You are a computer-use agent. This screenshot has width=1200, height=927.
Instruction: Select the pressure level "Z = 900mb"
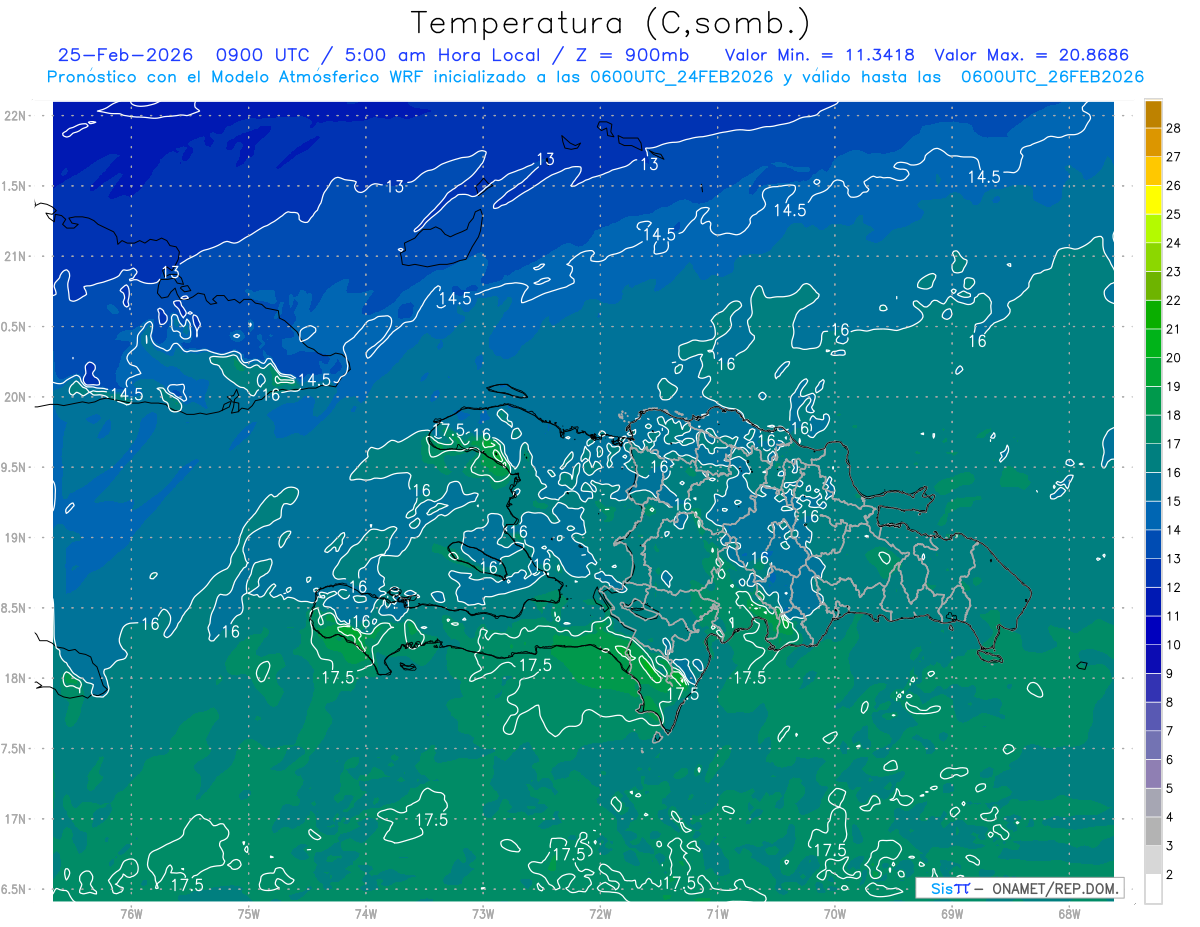coord(632,55)
